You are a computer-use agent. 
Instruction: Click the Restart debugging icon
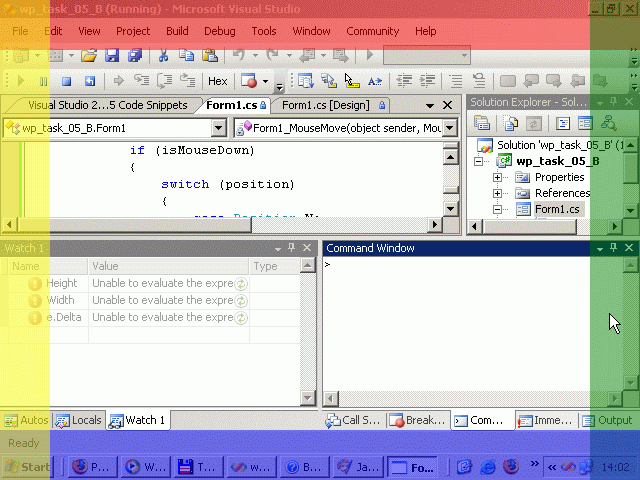click(89, 81)
